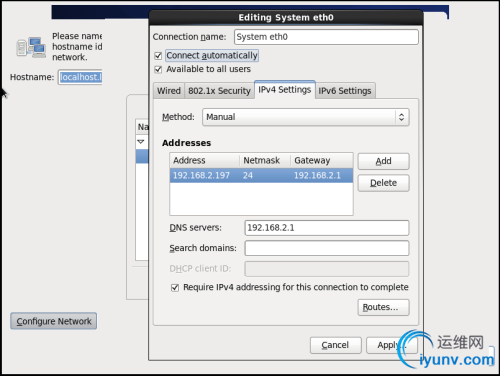Collapse the tree arrow in background list
The width and height of the screenshot is (500, 376).
[x=141, y=142]
